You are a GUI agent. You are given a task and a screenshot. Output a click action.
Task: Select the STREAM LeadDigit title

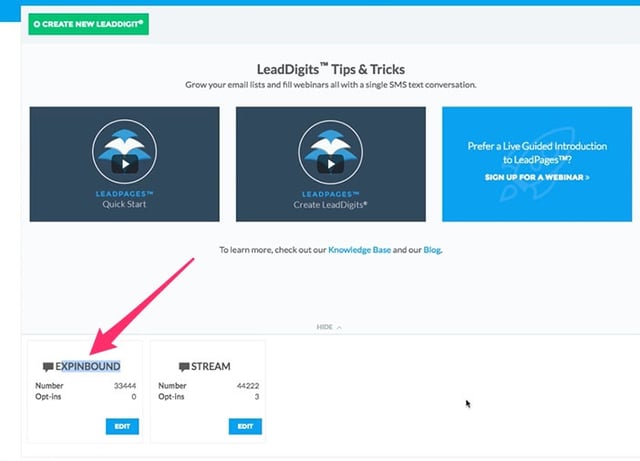(211, 366)
